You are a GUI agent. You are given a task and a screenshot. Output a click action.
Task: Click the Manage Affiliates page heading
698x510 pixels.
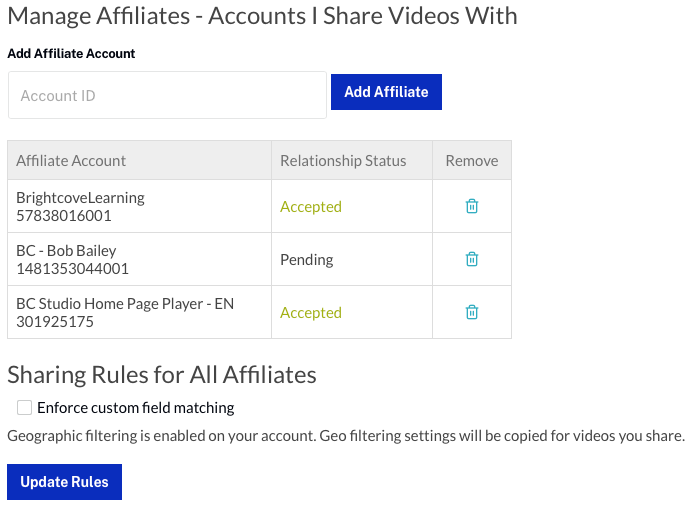[x=262, y=16]
